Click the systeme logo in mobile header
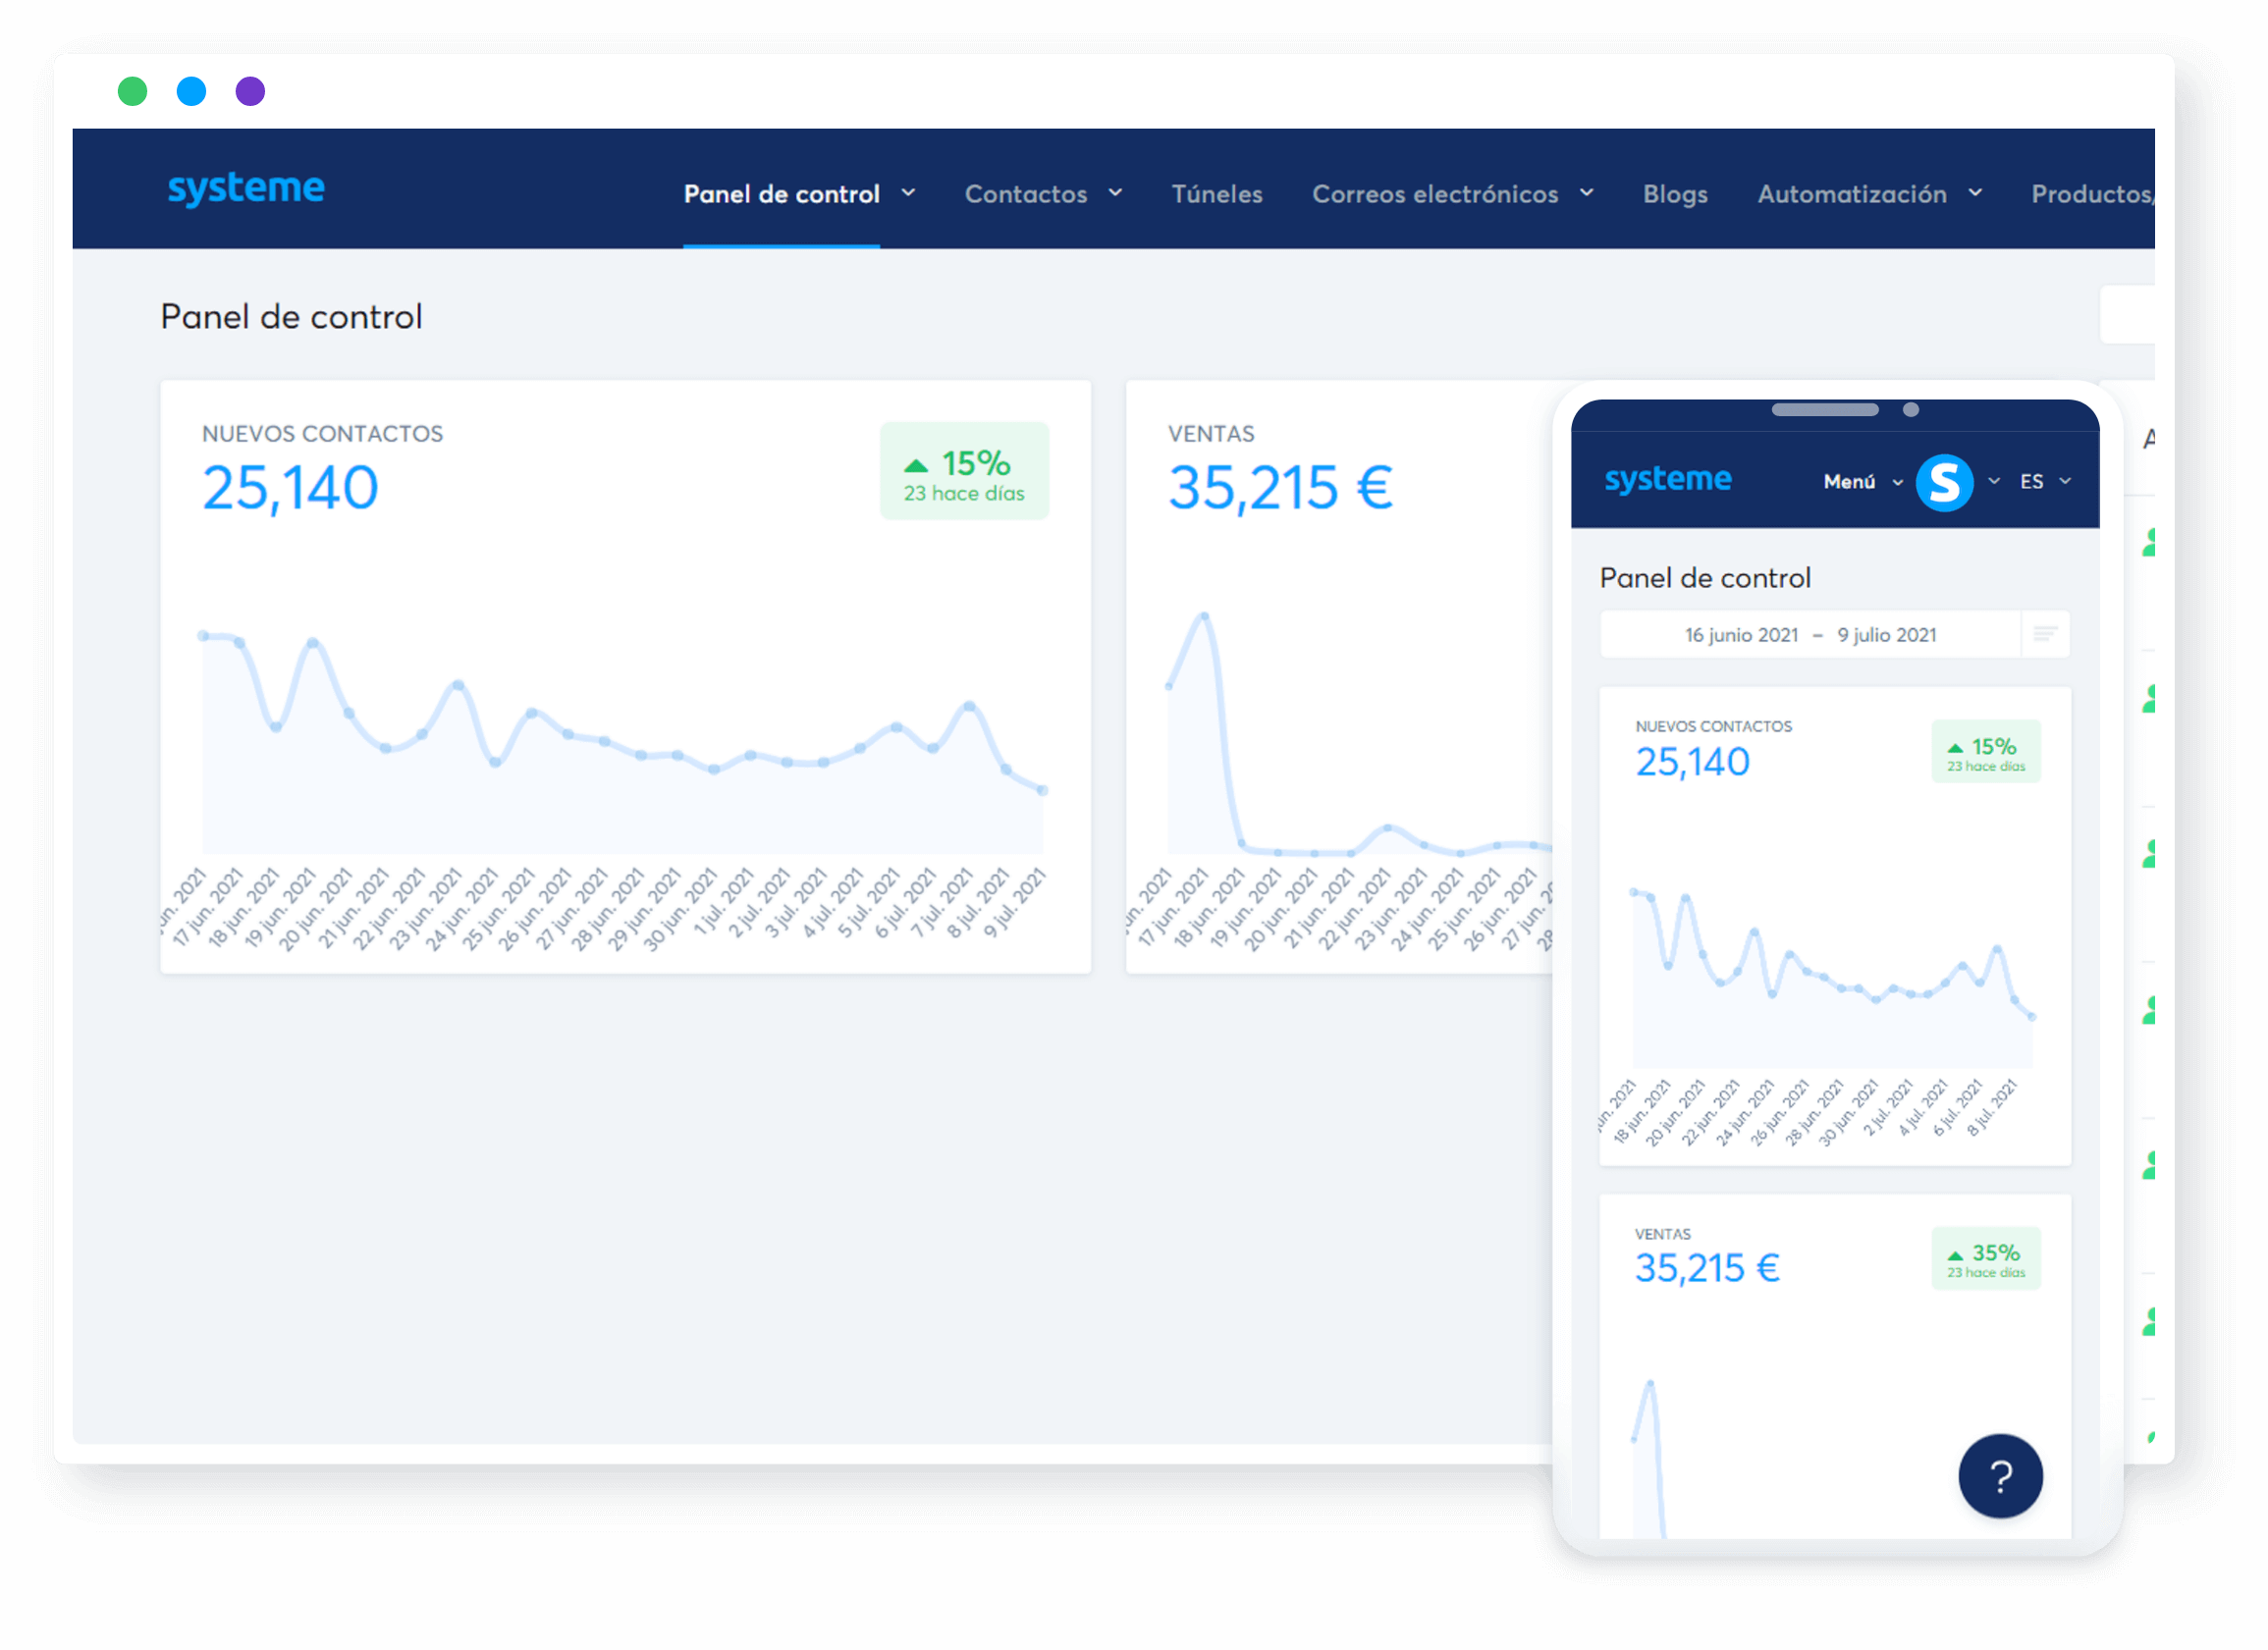Screen dimensions: 2268x1650 (x=1667, y=480)
